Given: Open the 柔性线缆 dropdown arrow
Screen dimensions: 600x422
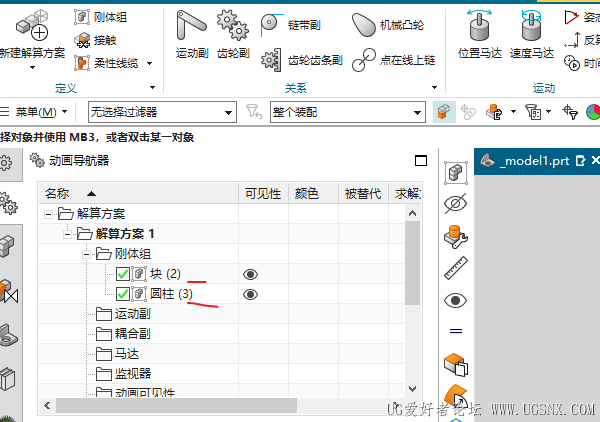Looking at the screenshot, I should click(x=150, y=64).
